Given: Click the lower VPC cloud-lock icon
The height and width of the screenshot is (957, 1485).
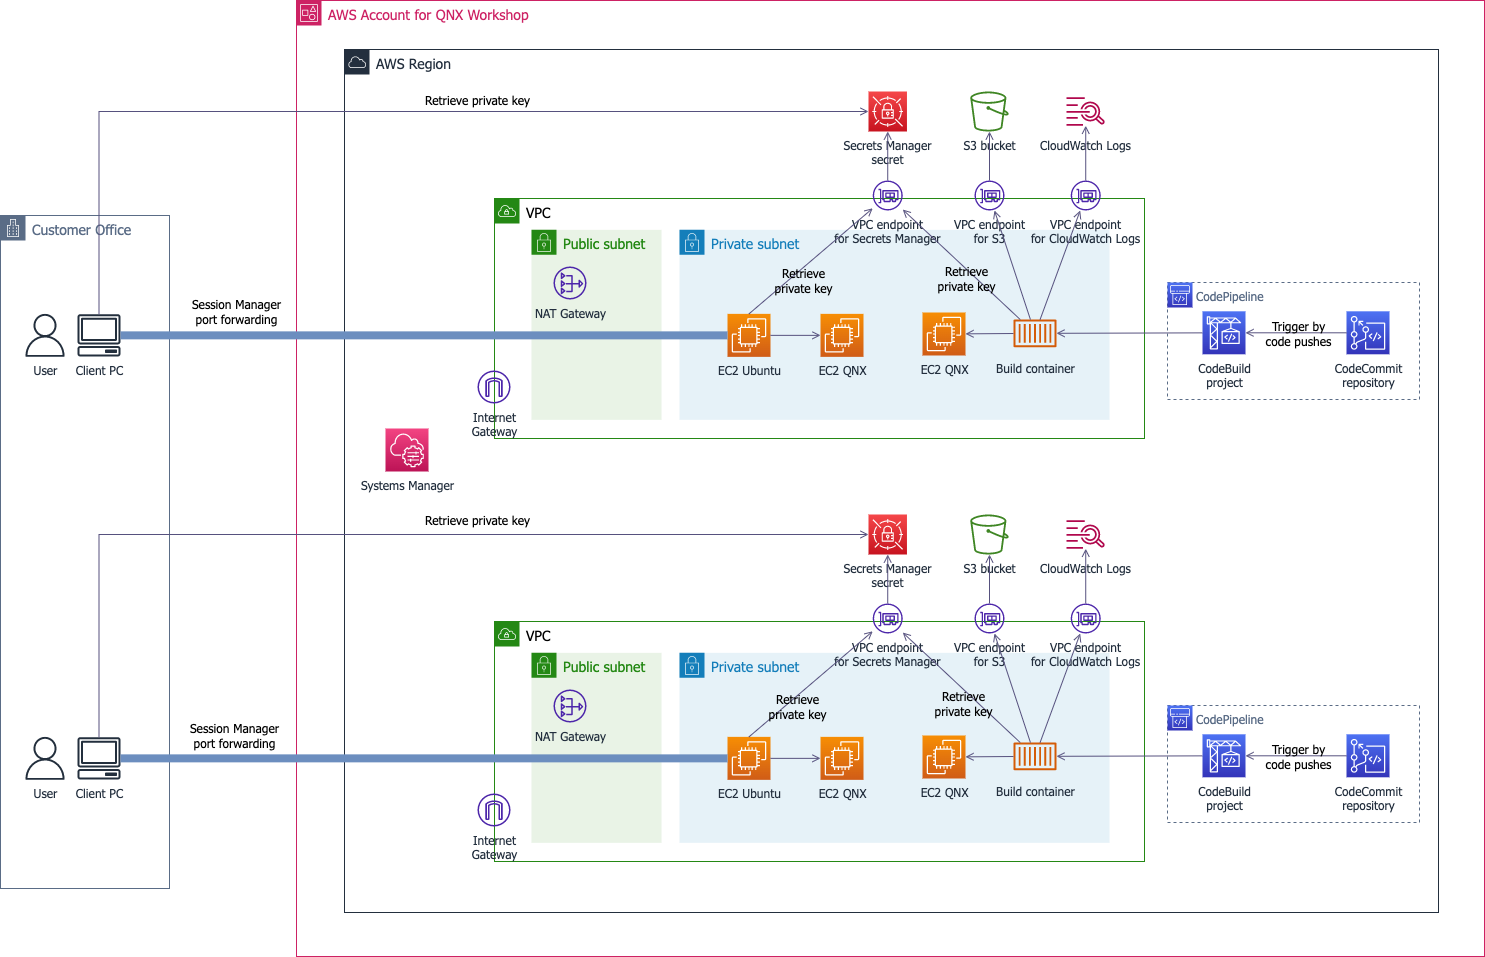Looking at the screenshot, I should tap(507, 634).
